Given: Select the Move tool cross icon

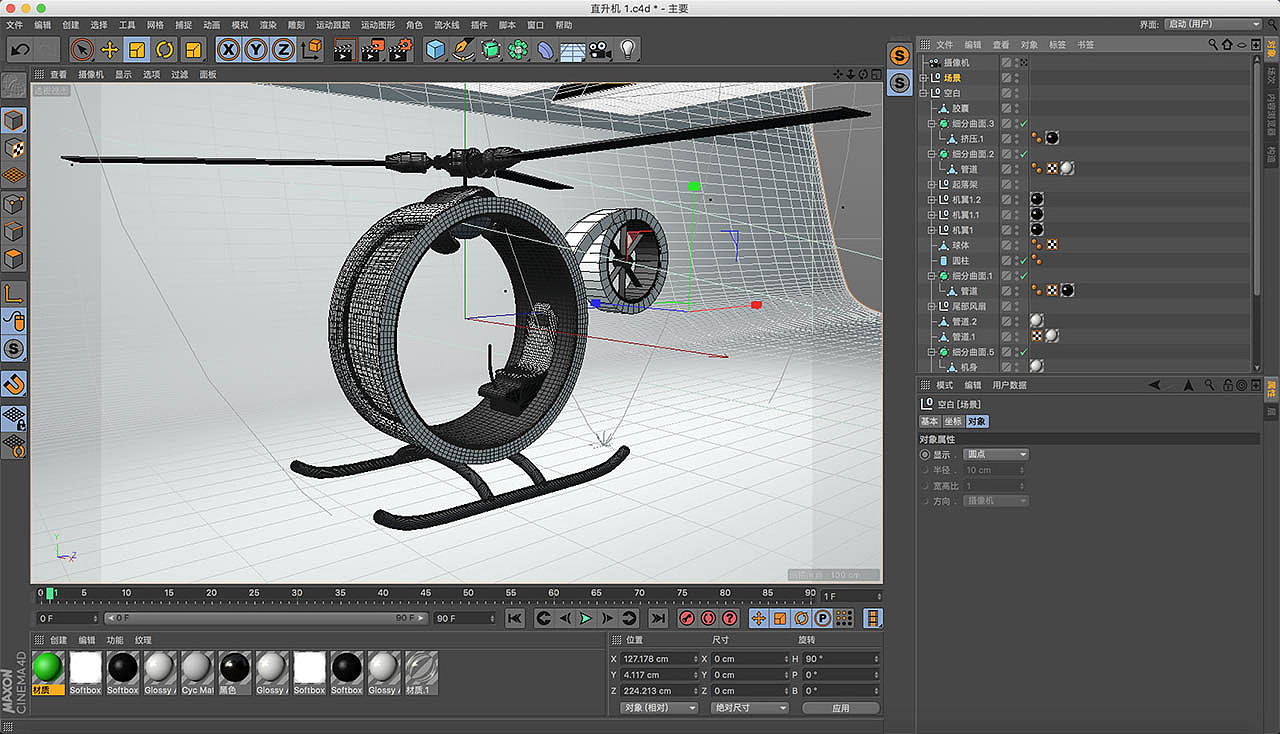Looking at the screenshot, I should [110, 49].
